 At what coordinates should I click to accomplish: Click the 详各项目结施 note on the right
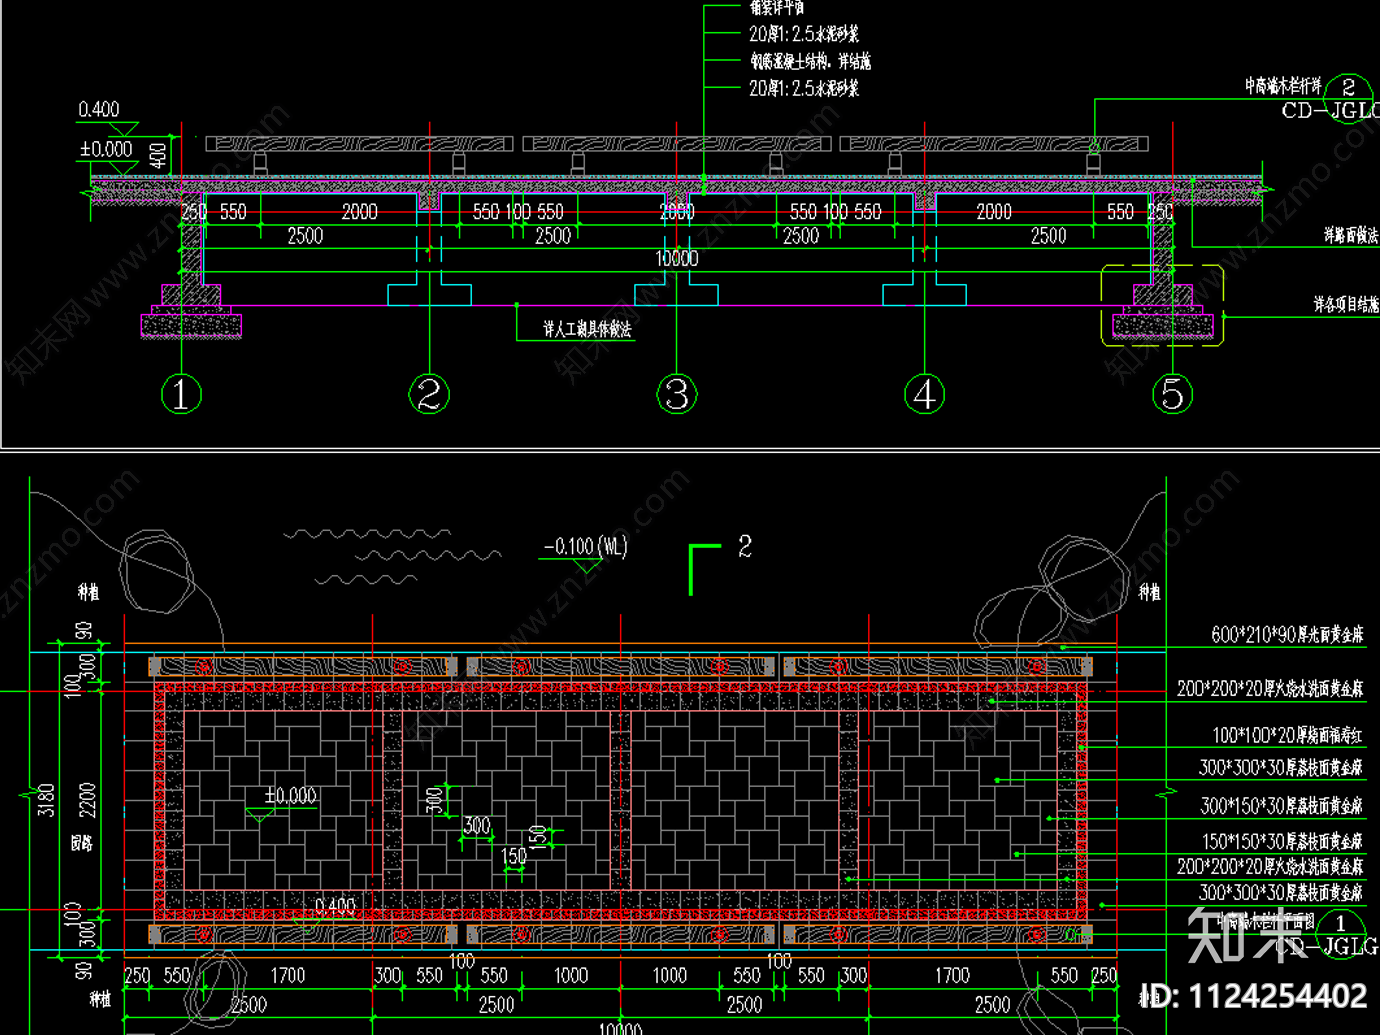point(1346,304)
